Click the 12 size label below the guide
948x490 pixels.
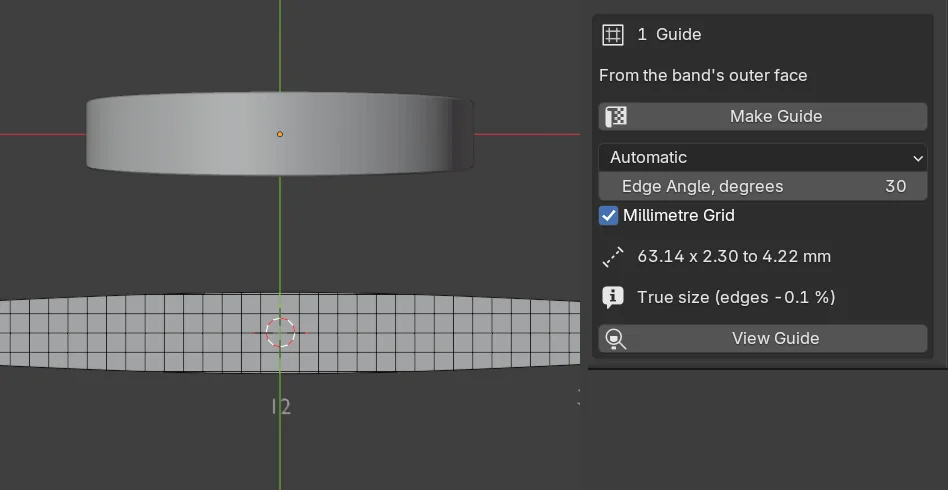[x=281, y=407]
